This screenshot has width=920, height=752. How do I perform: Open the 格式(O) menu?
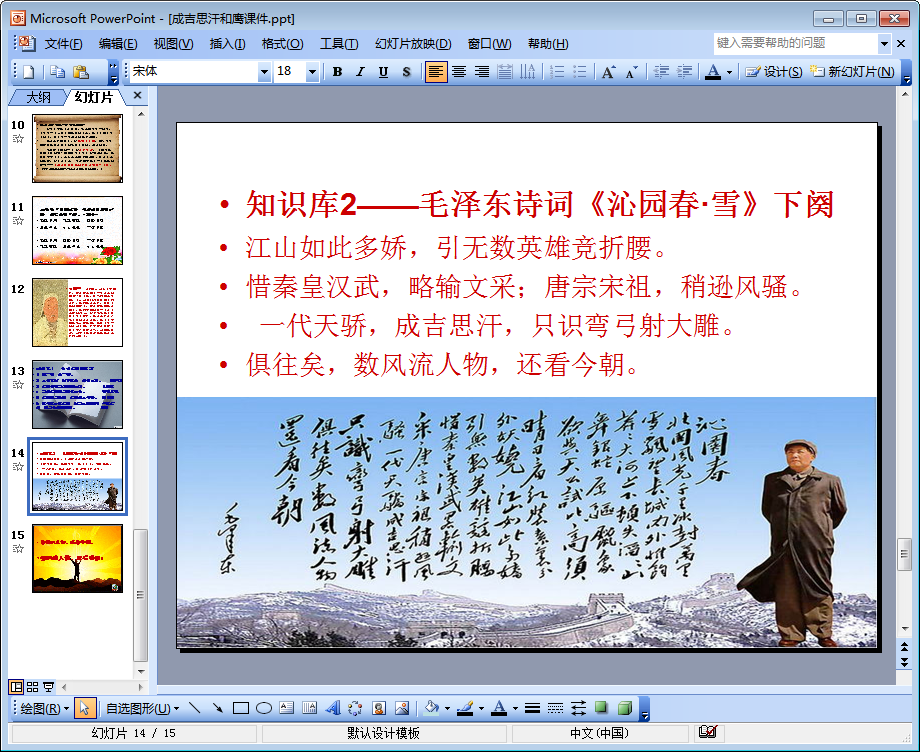282,43
